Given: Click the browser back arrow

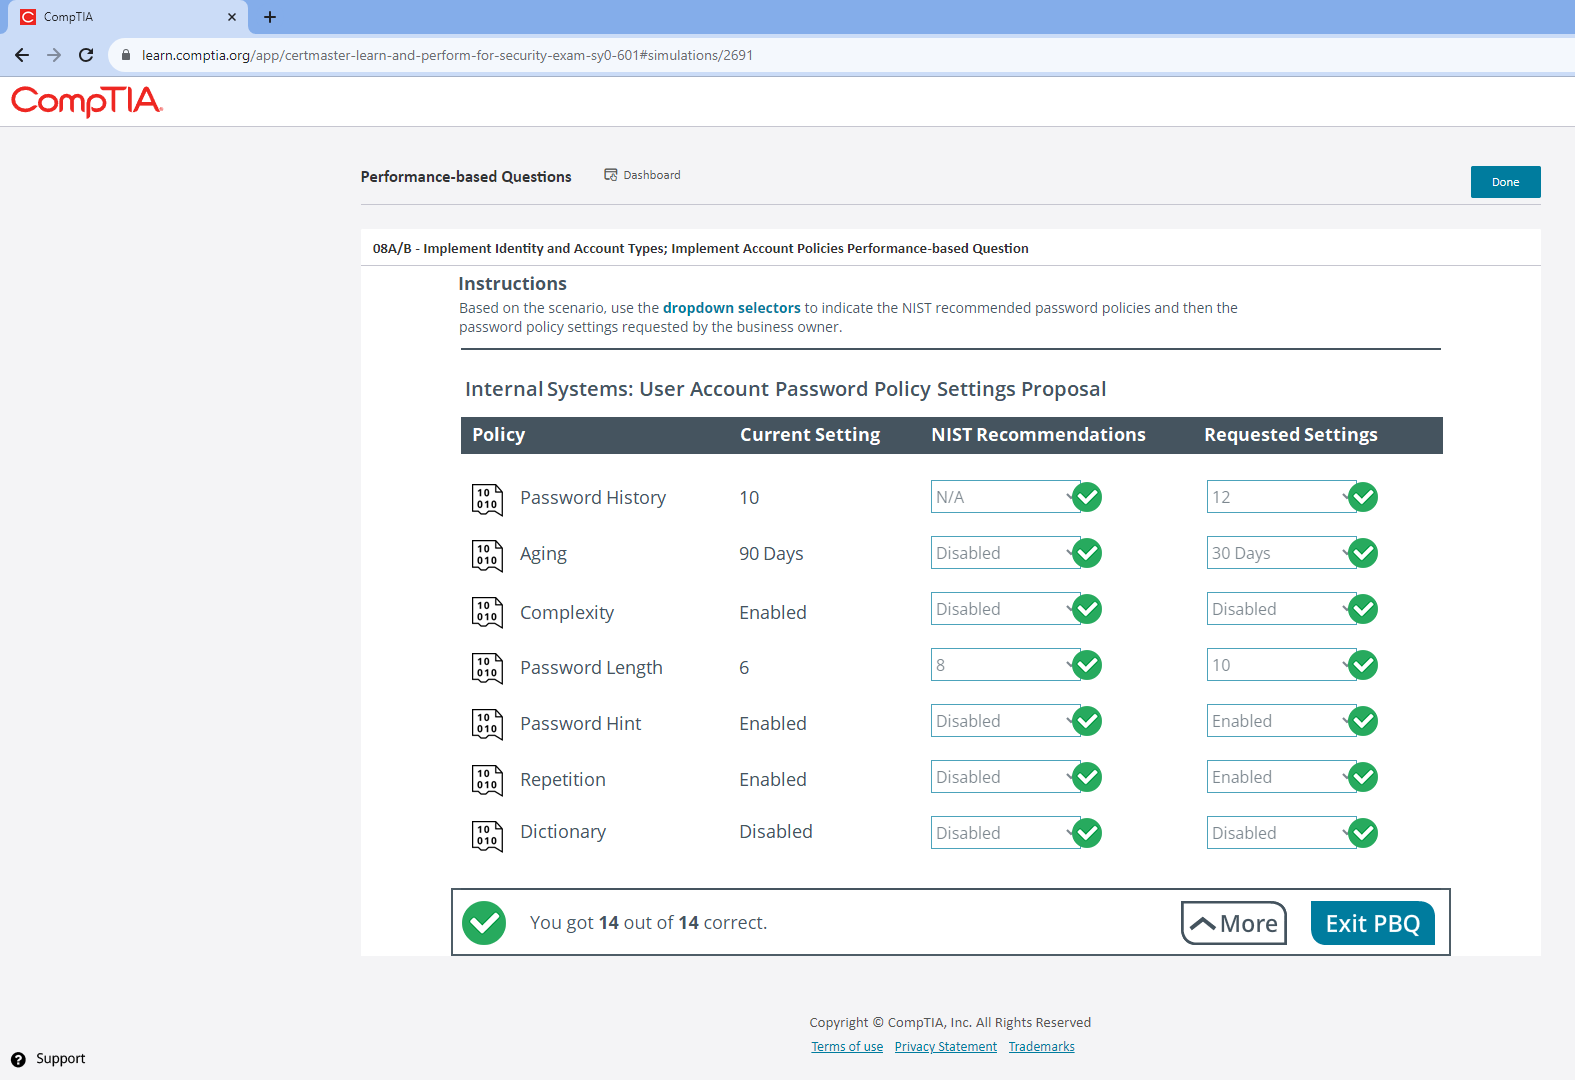Looking at the screenshot, I should 22,55.
